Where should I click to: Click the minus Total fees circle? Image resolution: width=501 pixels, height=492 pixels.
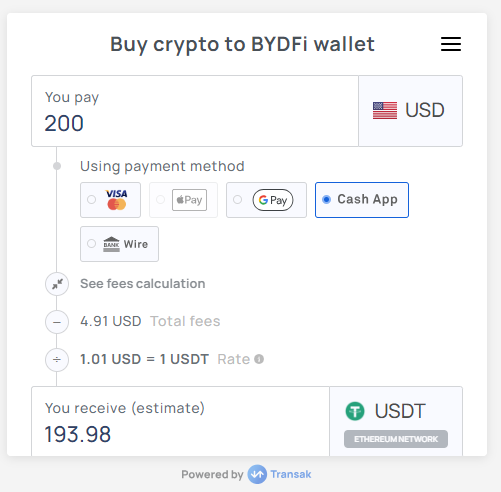click(x=57, y=322)
